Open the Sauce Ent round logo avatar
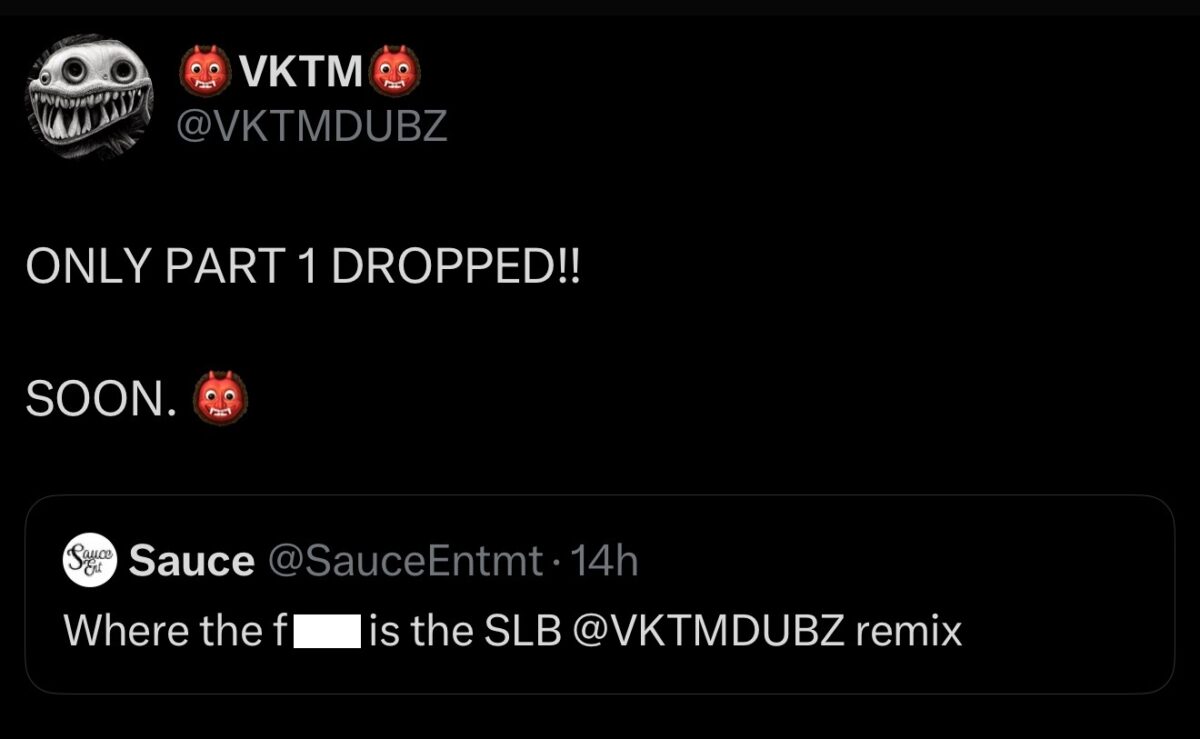Viewport: 1200px width, 739px height. click(91, 560)
